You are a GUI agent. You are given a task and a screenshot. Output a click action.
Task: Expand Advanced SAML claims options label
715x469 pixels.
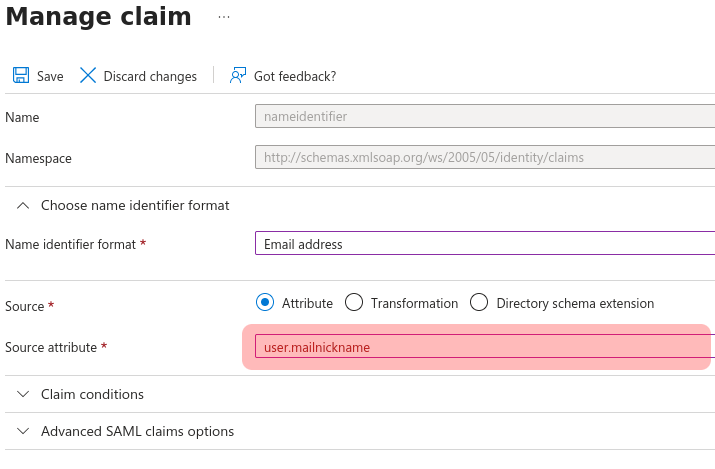[x=137, y=431]
